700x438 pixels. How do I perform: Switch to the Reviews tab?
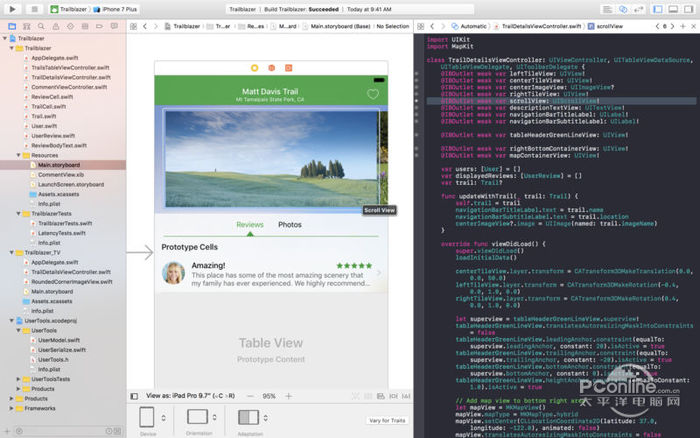pyautogui.click(x=250, y=225)
